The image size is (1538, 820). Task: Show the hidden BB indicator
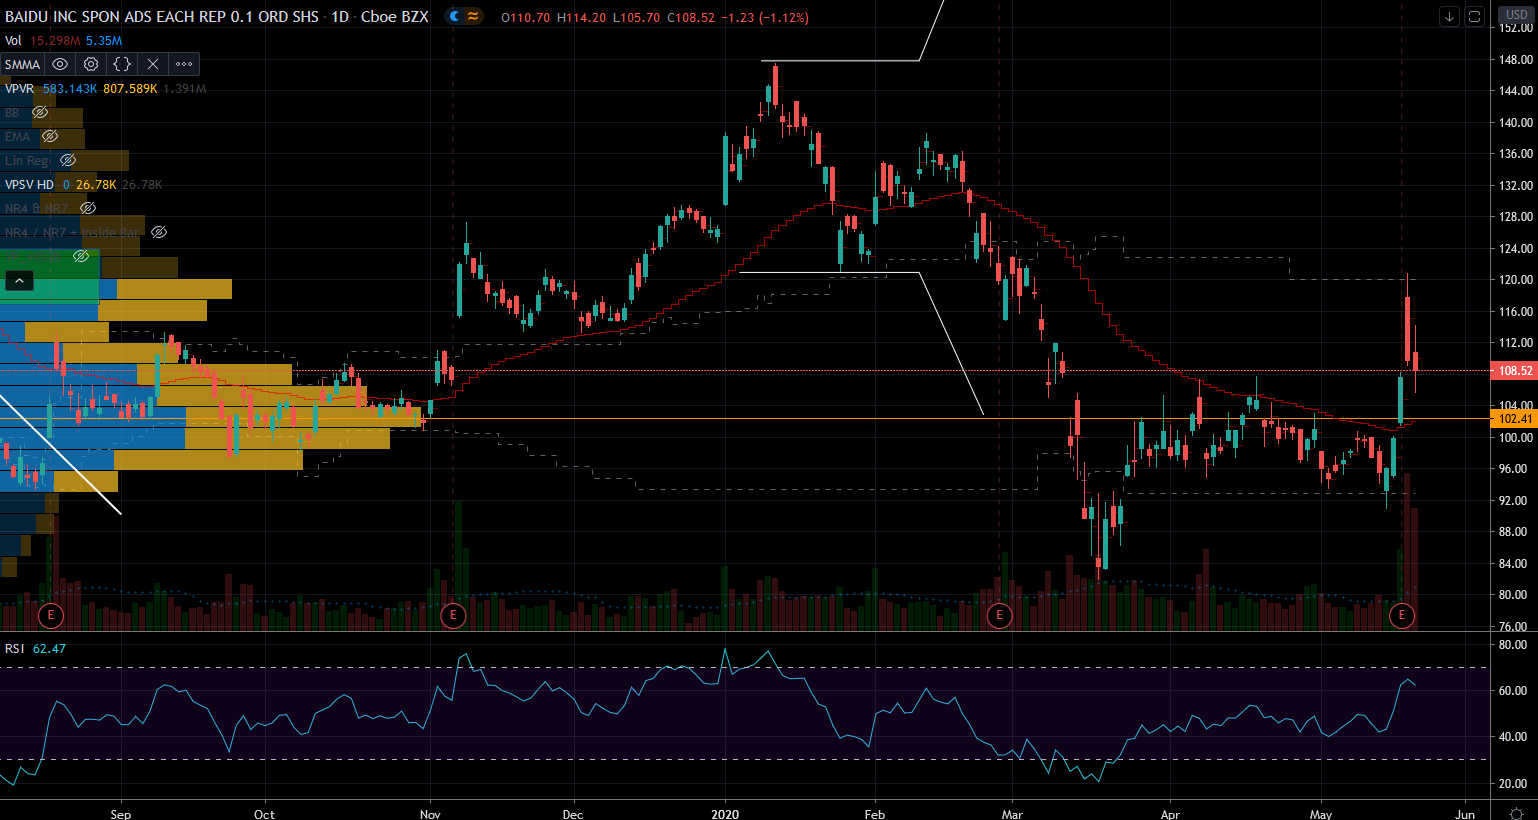coord(40,113)
